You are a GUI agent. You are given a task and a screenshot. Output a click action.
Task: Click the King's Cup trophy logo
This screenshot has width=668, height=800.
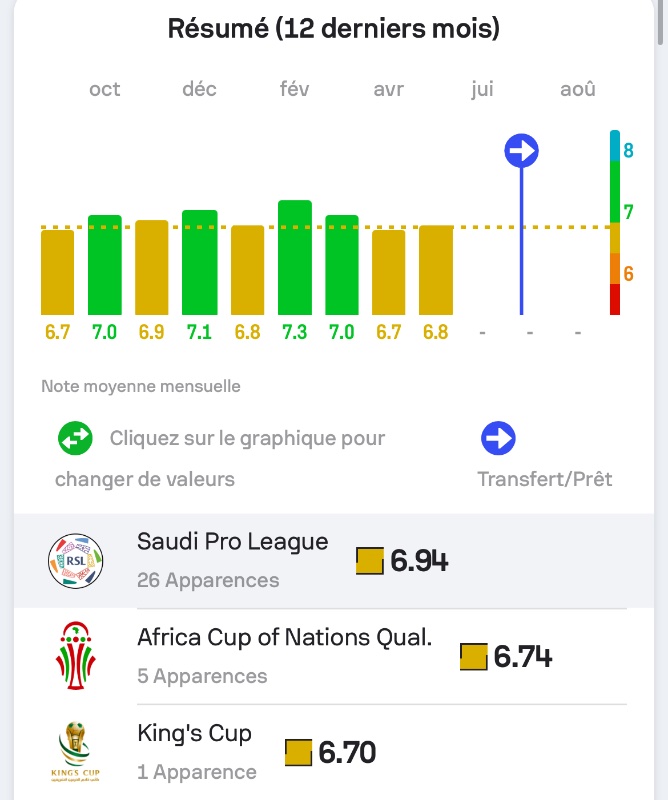coord(76,752)
